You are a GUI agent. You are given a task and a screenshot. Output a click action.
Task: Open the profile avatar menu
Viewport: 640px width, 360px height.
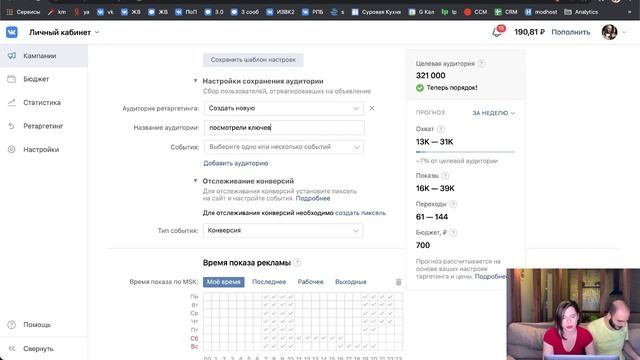609,32
